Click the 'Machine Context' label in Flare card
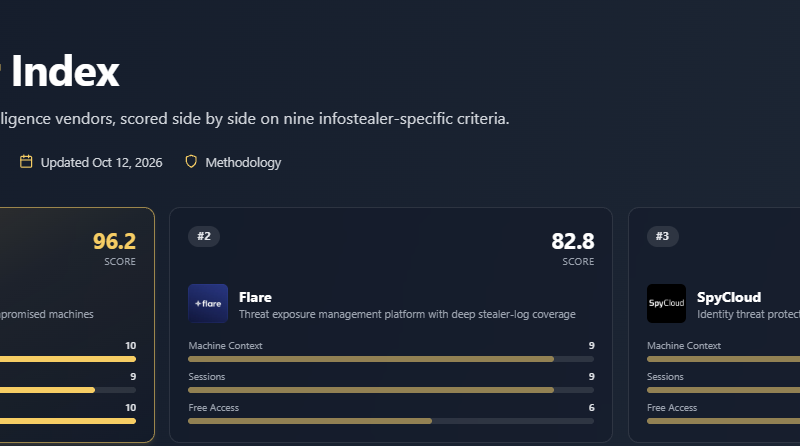The height and width of the screenshot is (446, 800). point(225,345)
